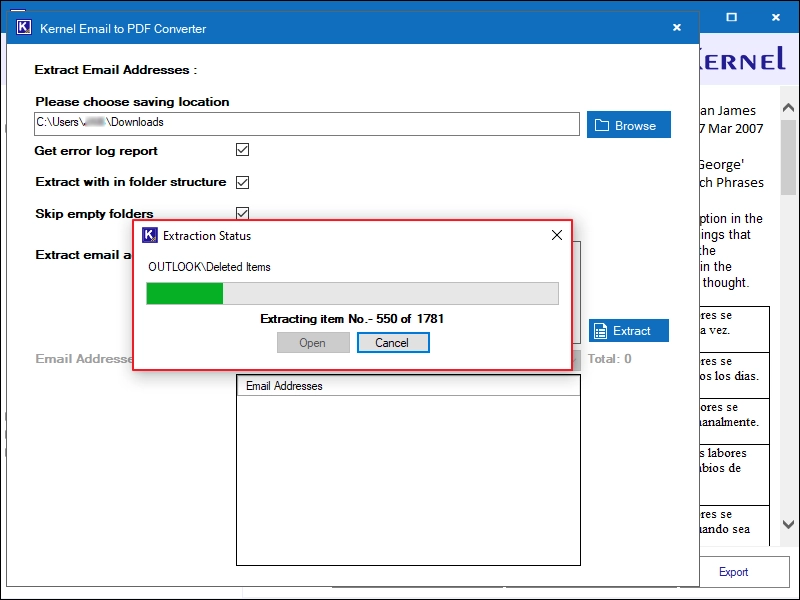The height and width of the screenshot is (600, 800).
Task: Close the background main window
Action: pyautogui.click(x=776, y=17)
